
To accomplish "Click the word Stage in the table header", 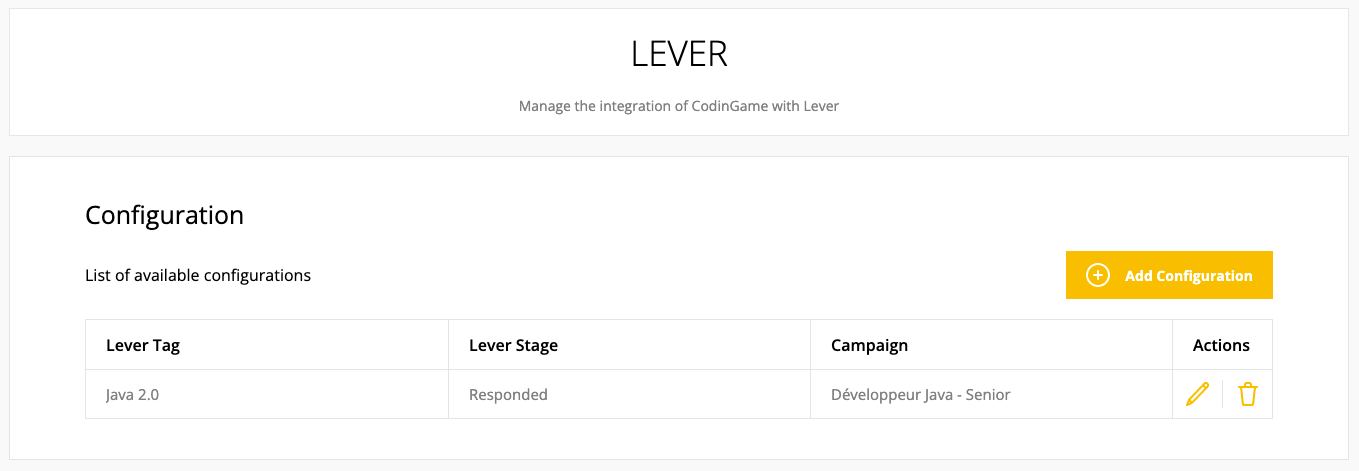I will 535,345.
